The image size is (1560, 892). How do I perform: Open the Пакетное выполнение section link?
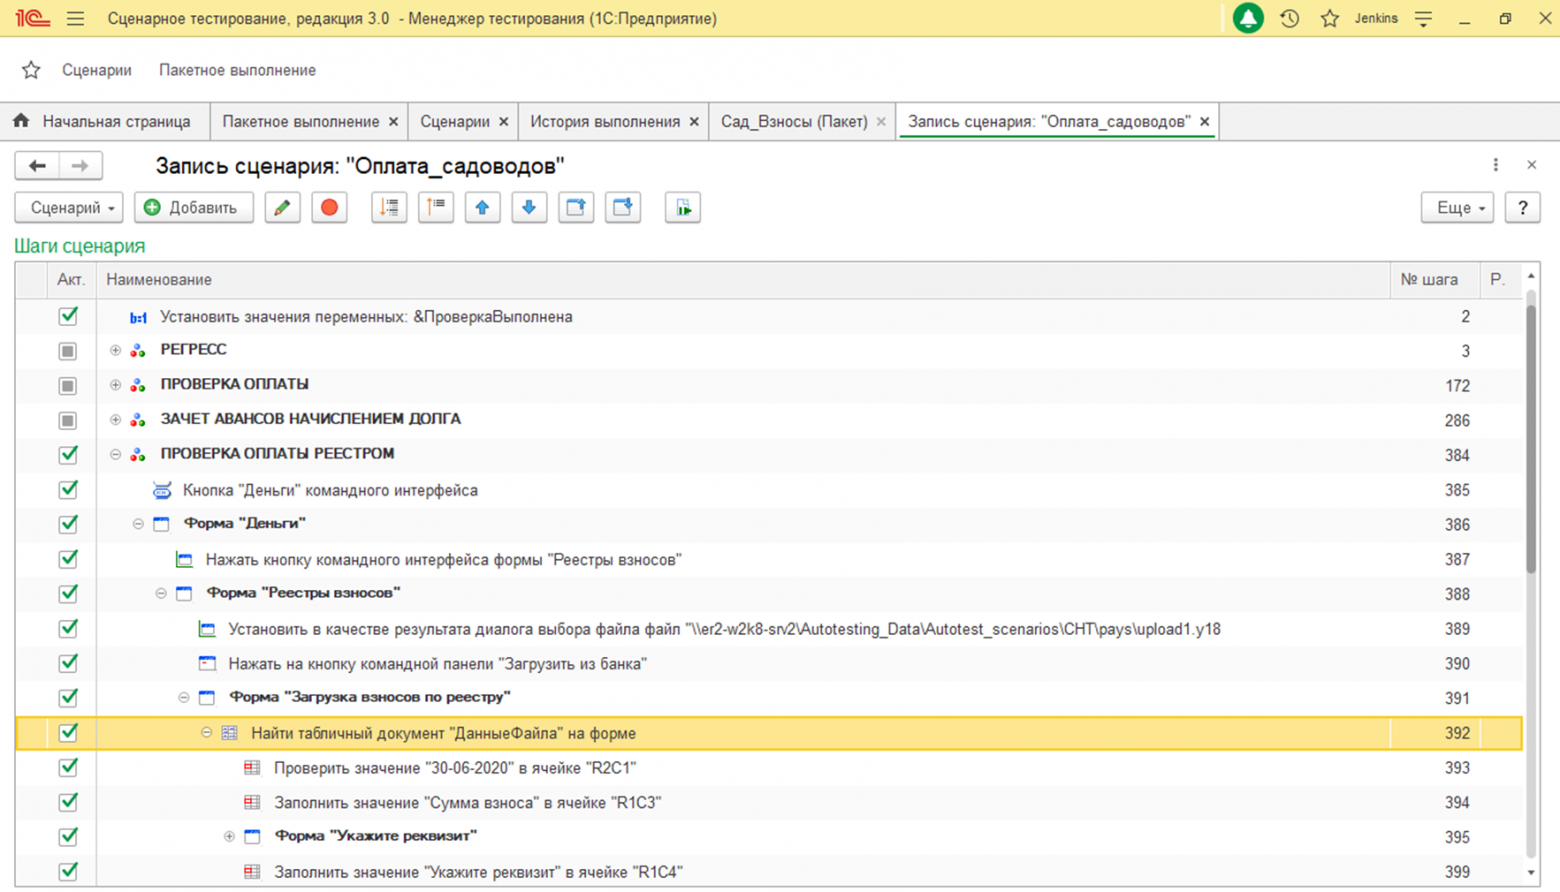coord(237,70)
